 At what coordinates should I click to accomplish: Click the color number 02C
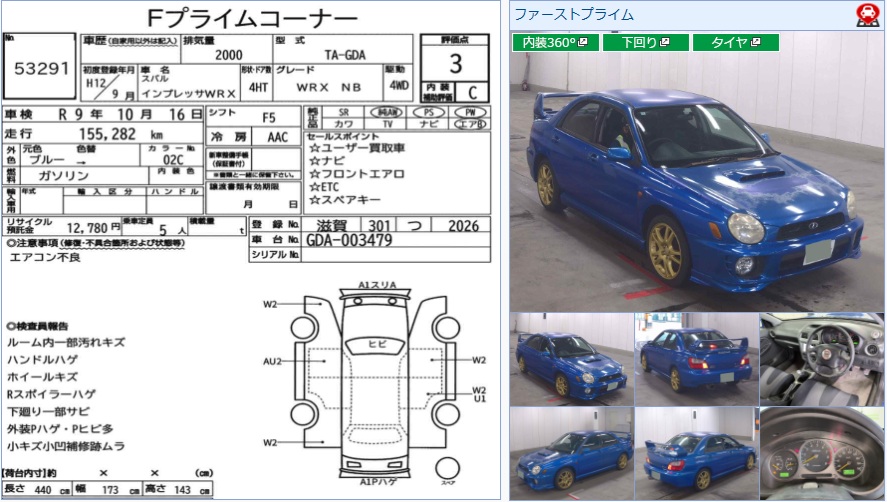coord(173,160)
